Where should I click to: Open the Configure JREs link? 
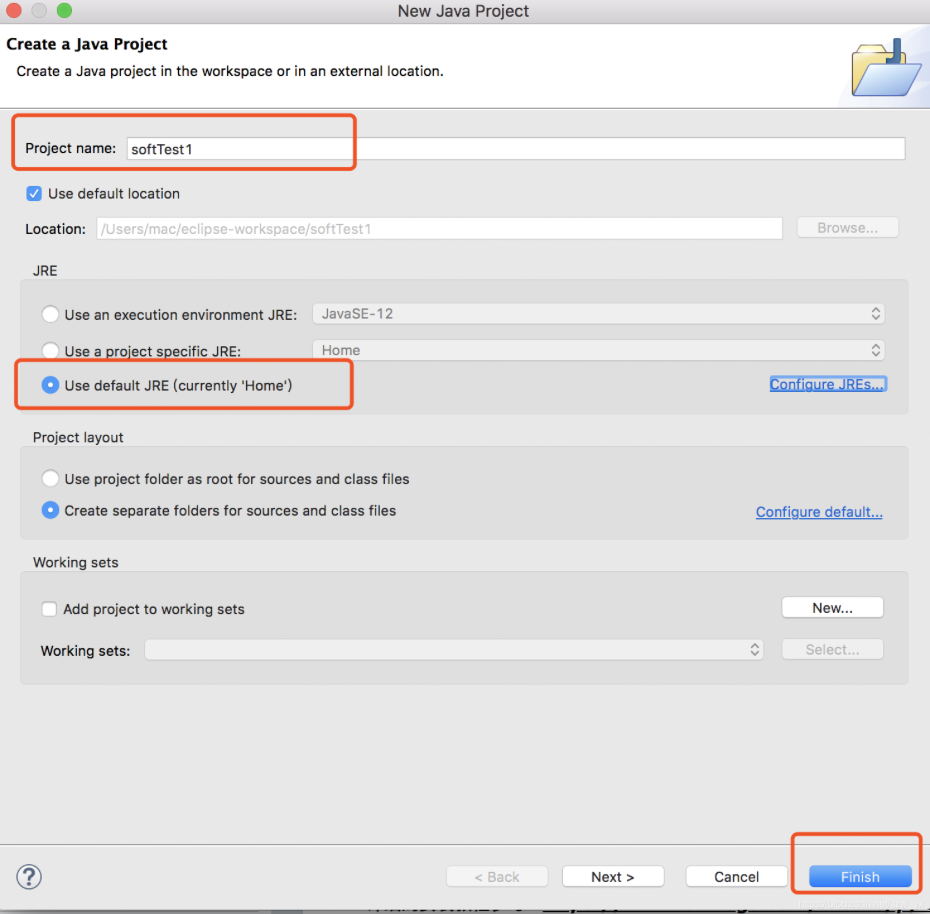tap(827, 384)
